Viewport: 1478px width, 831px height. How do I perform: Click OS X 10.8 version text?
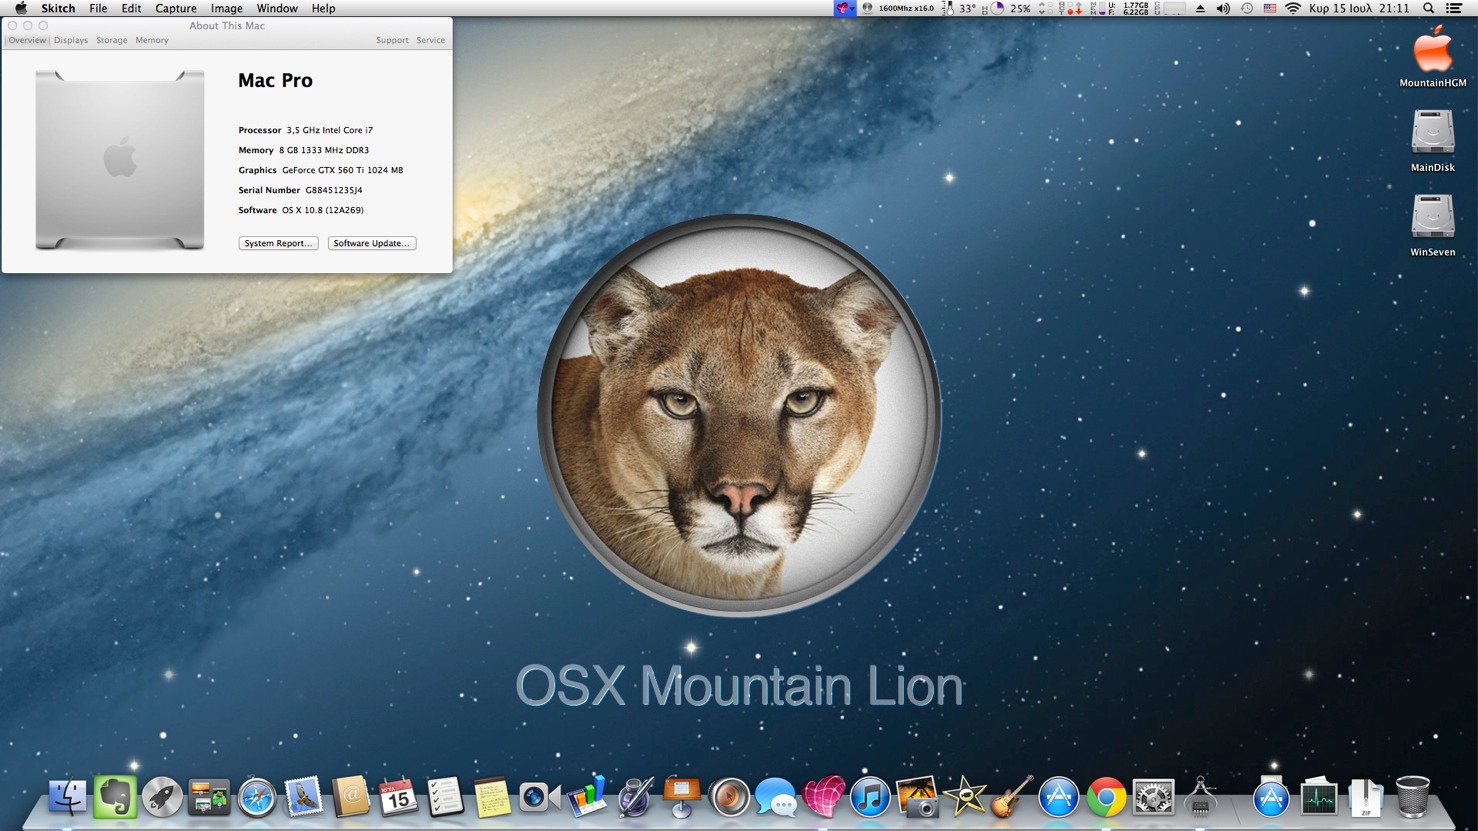point(323,210)
